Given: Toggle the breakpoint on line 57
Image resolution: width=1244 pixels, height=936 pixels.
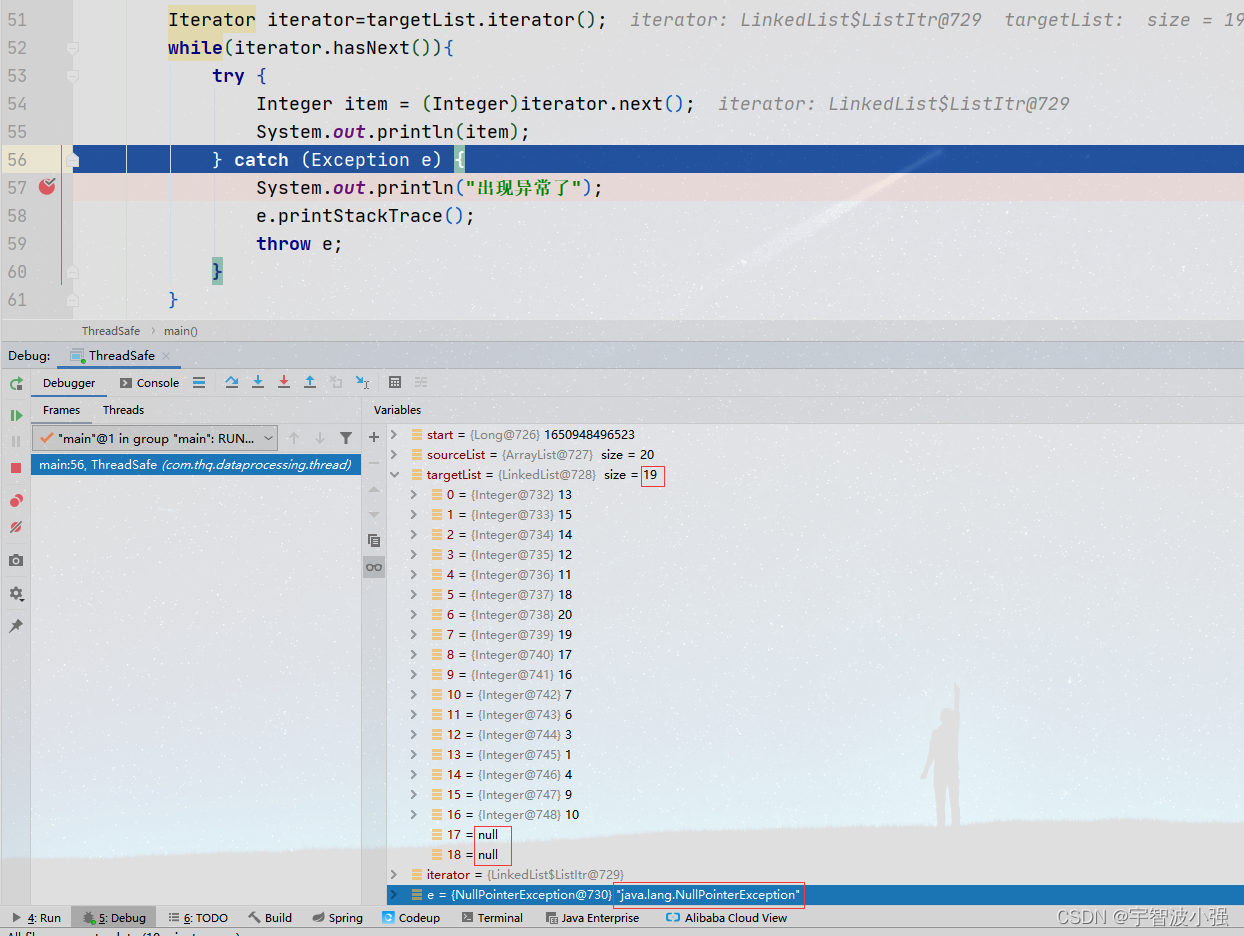Looking at the screenshot, I should tap(47, 187).
